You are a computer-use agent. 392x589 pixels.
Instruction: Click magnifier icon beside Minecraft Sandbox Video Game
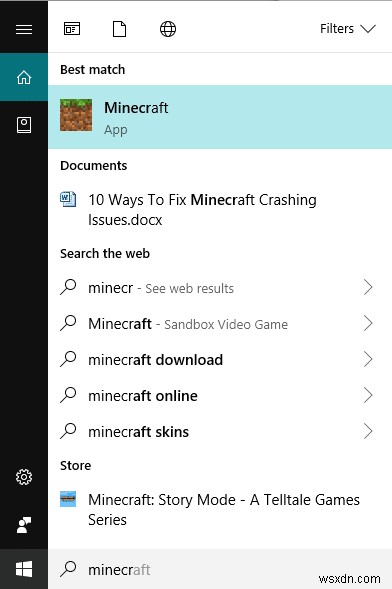[x=68, y=323]
